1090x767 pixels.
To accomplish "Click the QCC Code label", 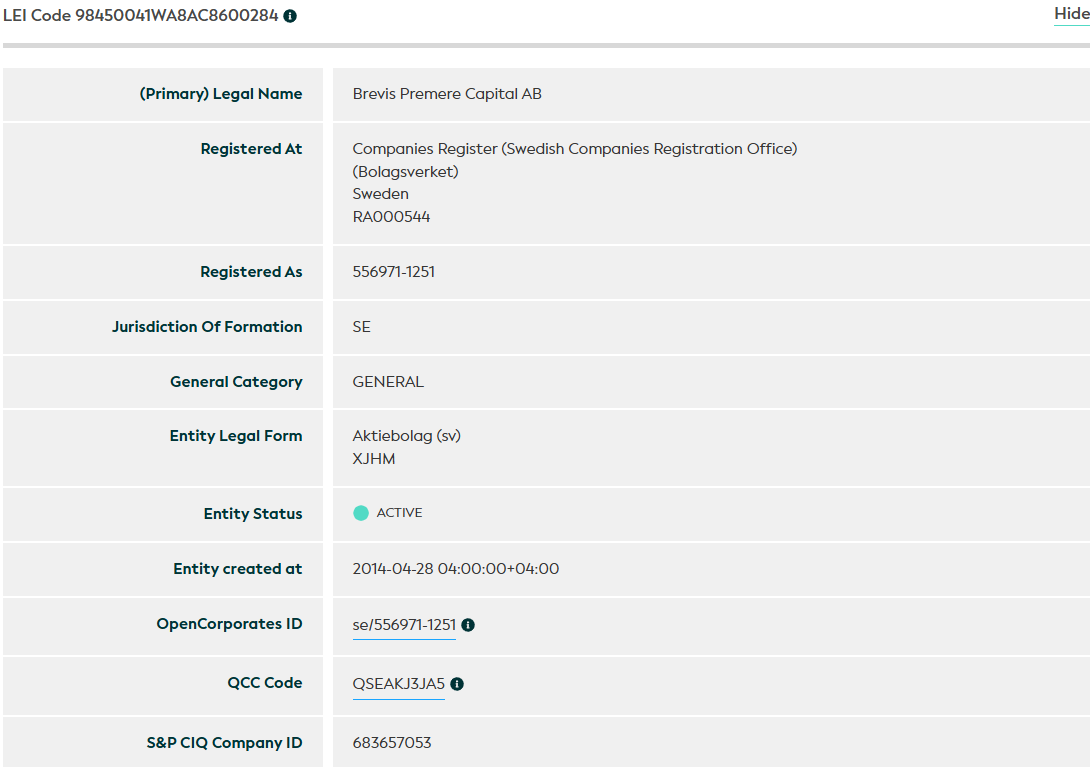I will tap(265, 683).
